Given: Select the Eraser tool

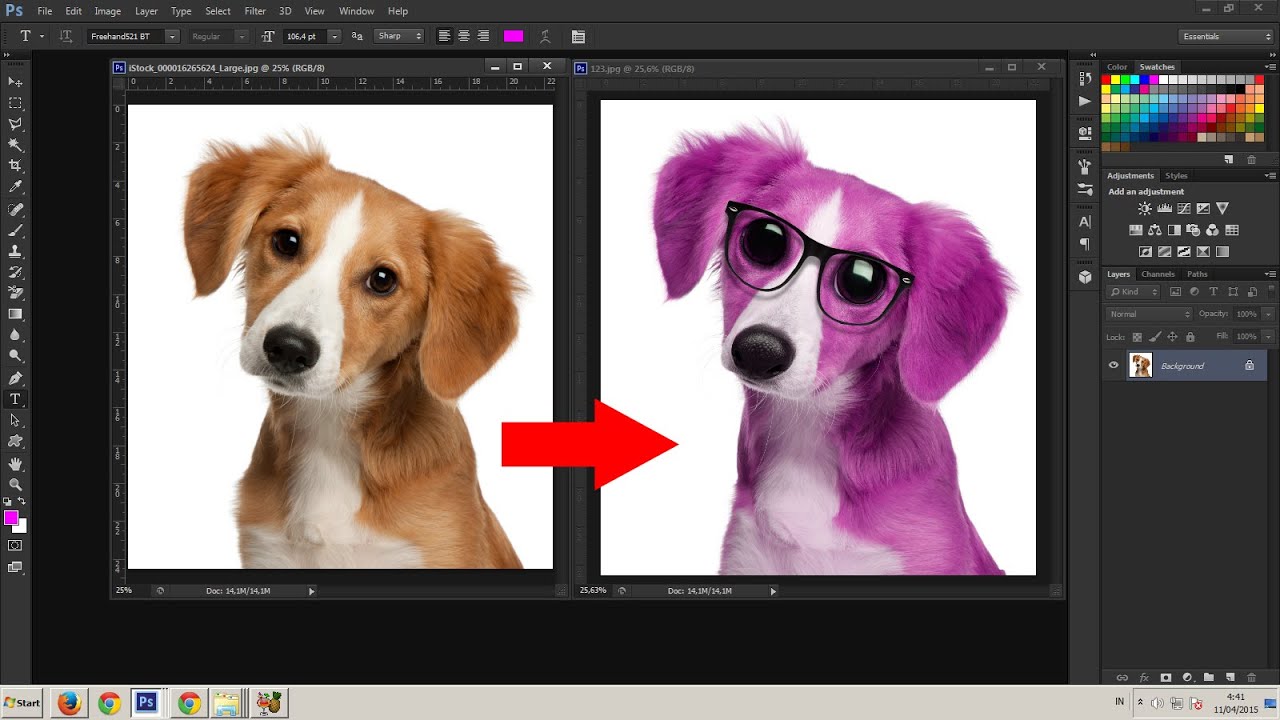Looking at the screenshot, I should (15, 293).
